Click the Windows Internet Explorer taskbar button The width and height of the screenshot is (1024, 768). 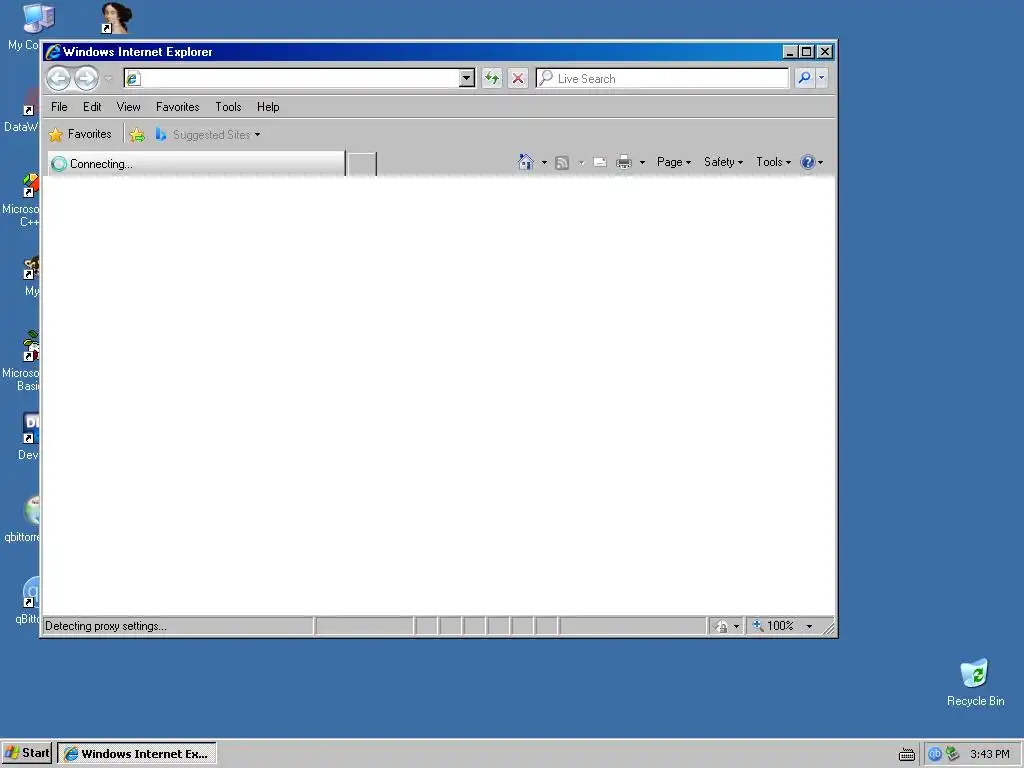(x=137, y=754)
